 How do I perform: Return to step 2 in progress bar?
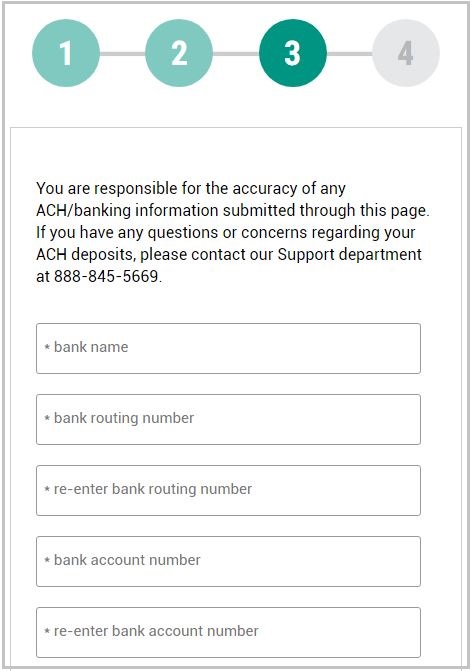[x=179, y=53]
